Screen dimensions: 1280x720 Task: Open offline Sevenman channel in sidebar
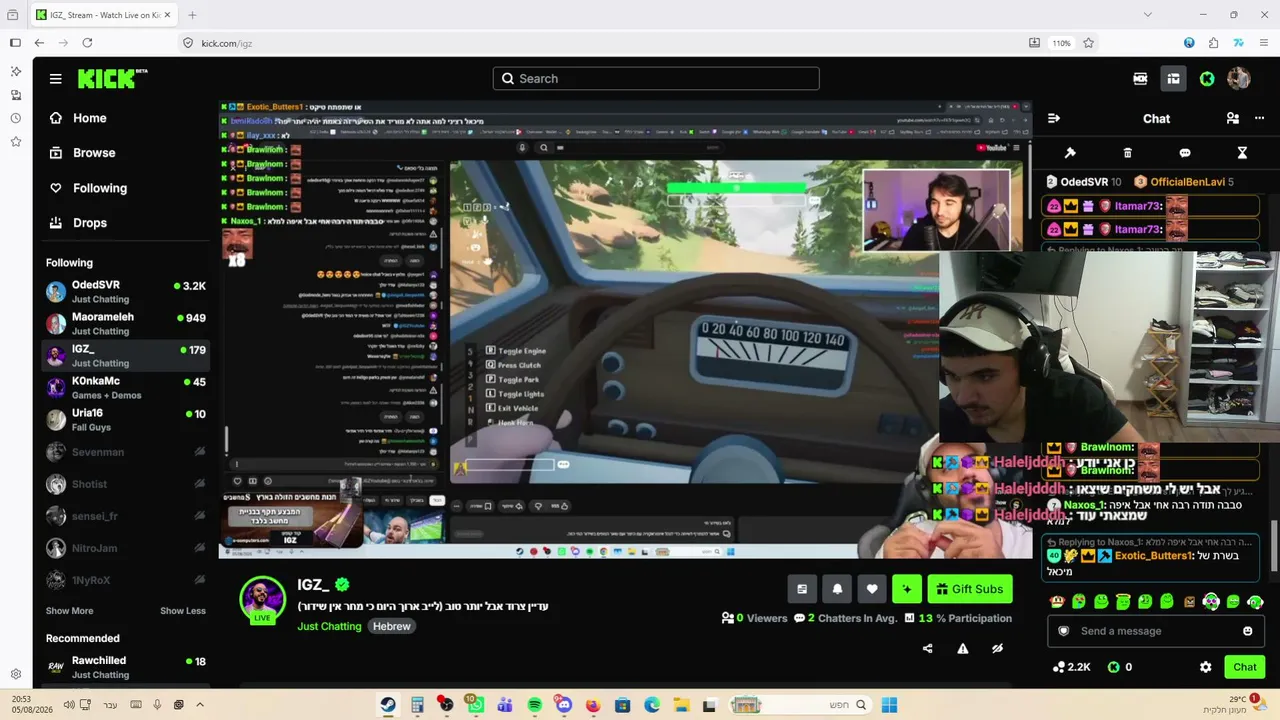pos(126,452)
